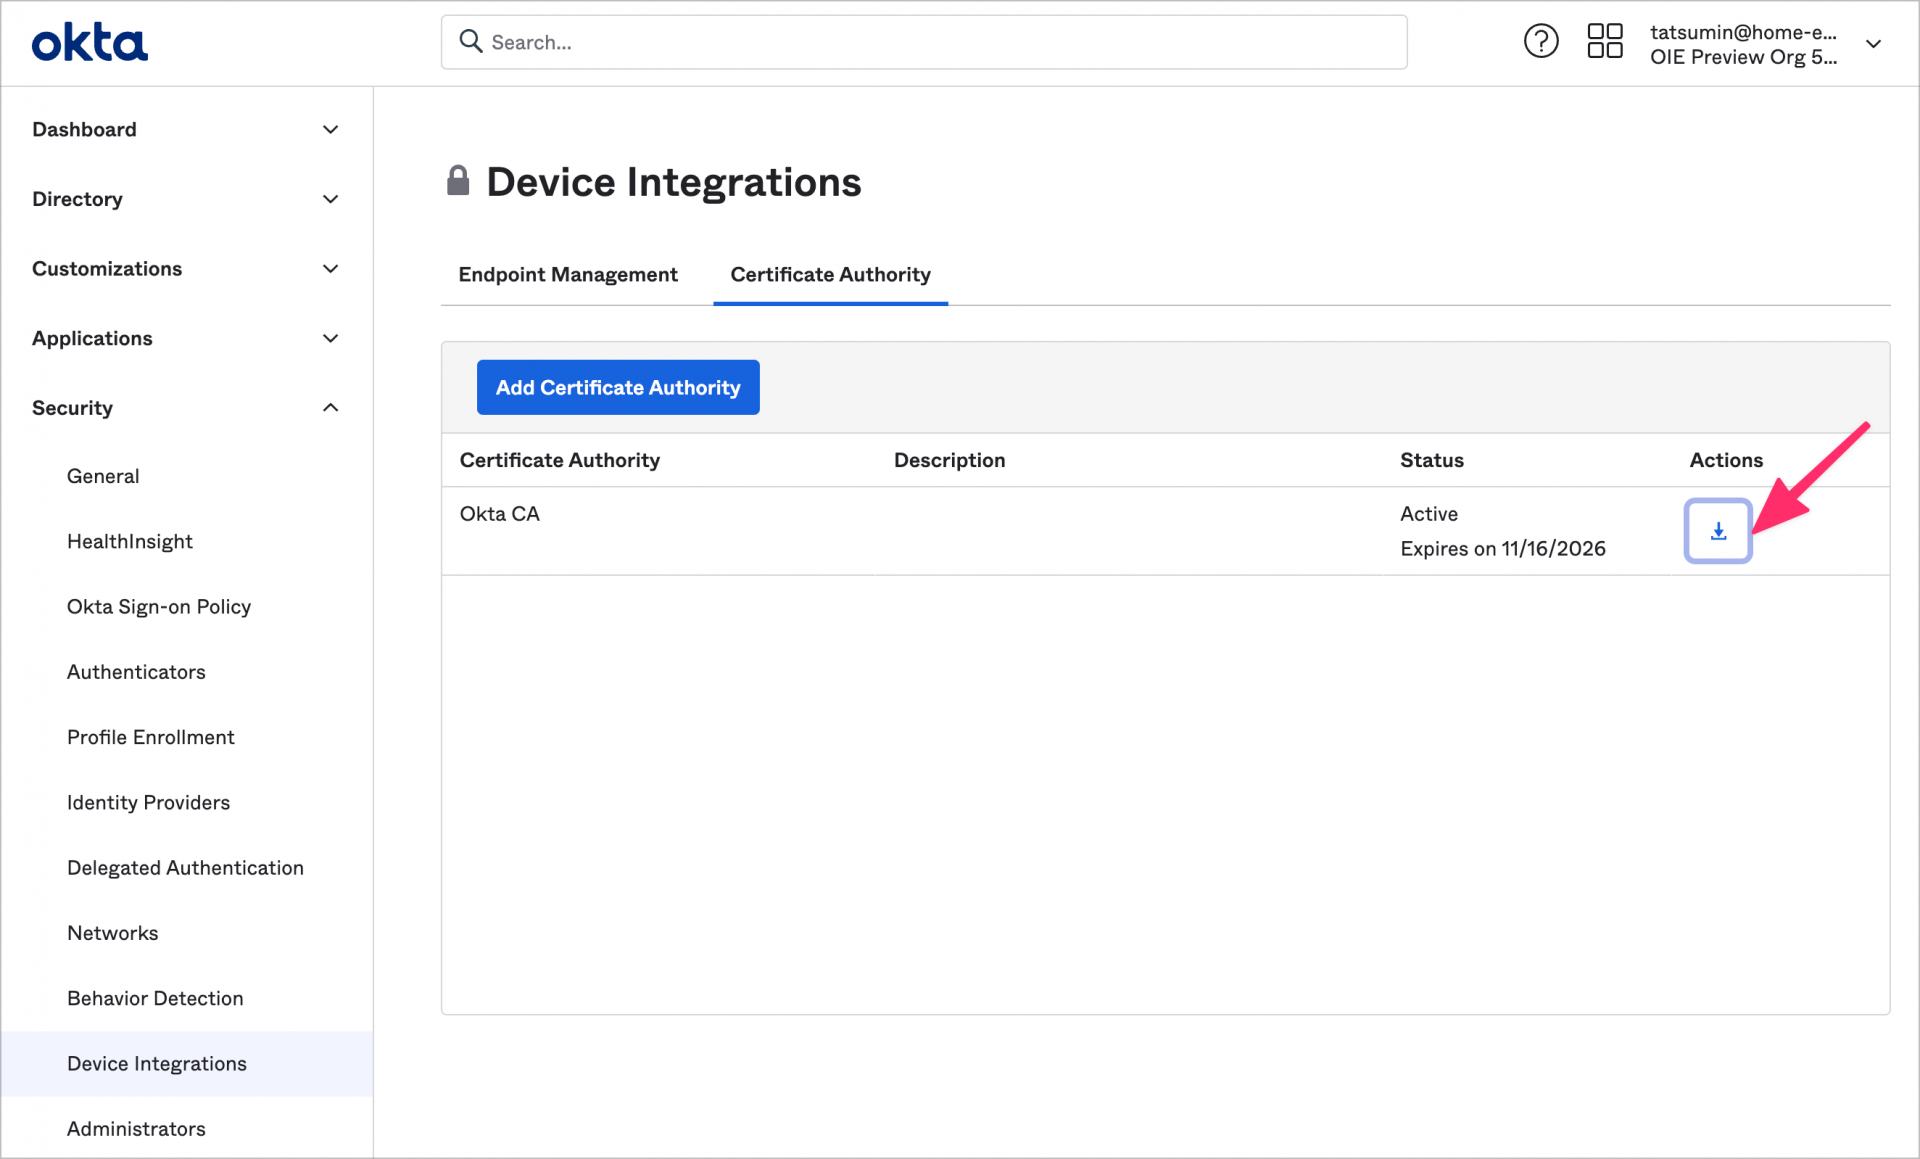Click the lock icon beside Device Integrations title
1920x1159 pixels.
coord(459,180)
